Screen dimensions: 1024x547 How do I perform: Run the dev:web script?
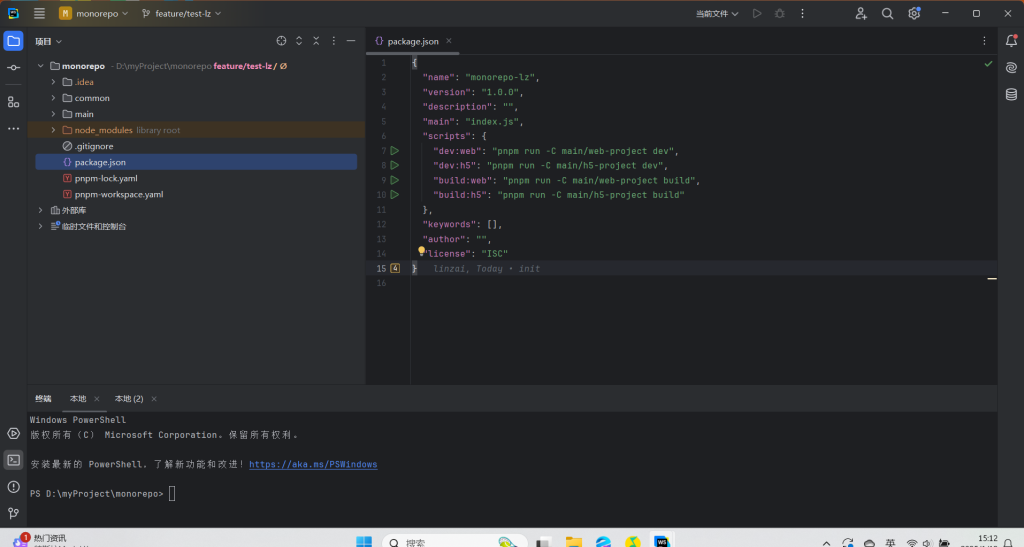(x=394, y=151)
